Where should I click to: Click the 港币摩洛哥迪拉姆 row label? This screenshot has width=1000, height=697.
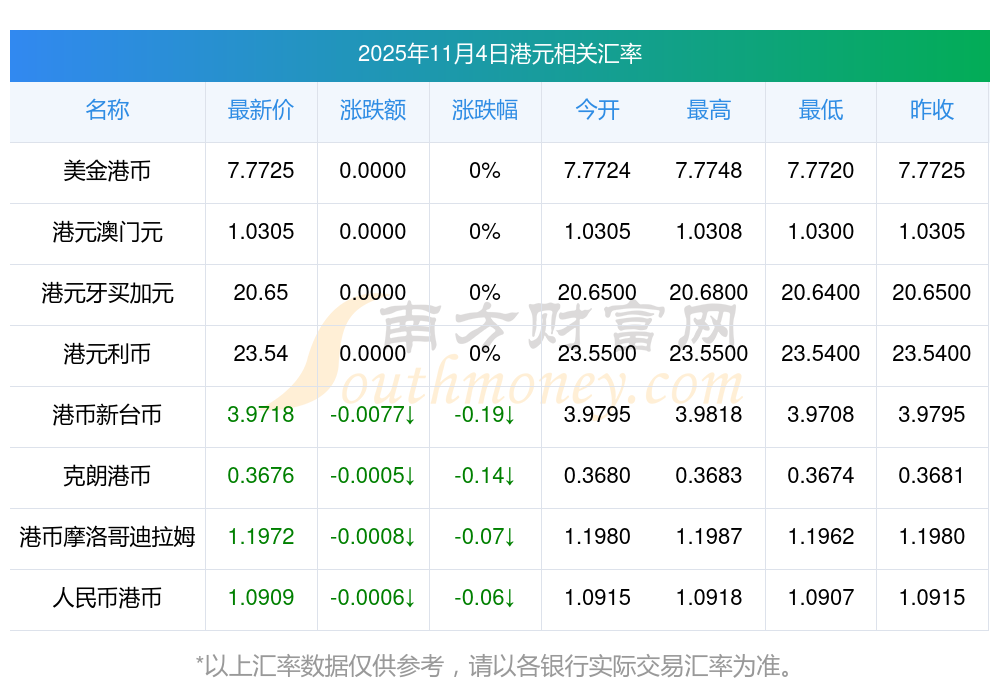point(107,537)
